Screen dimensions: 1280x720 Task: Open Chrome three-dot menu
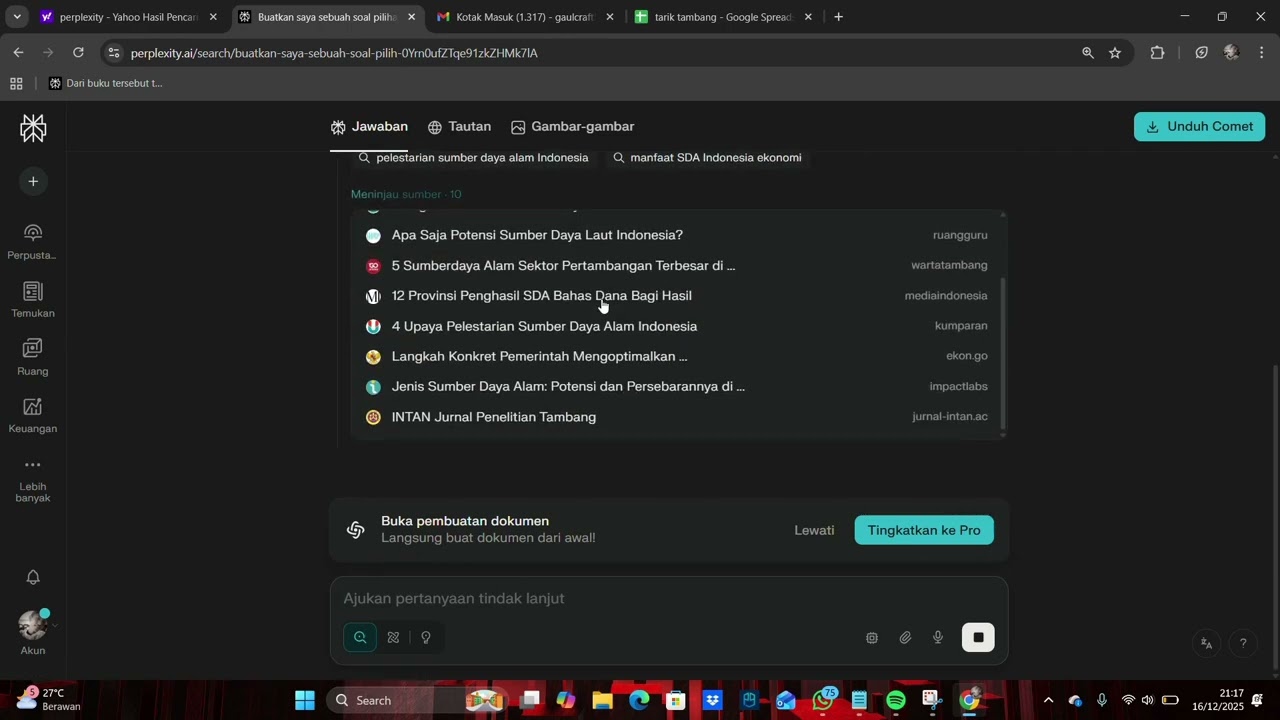point(1260,53)
